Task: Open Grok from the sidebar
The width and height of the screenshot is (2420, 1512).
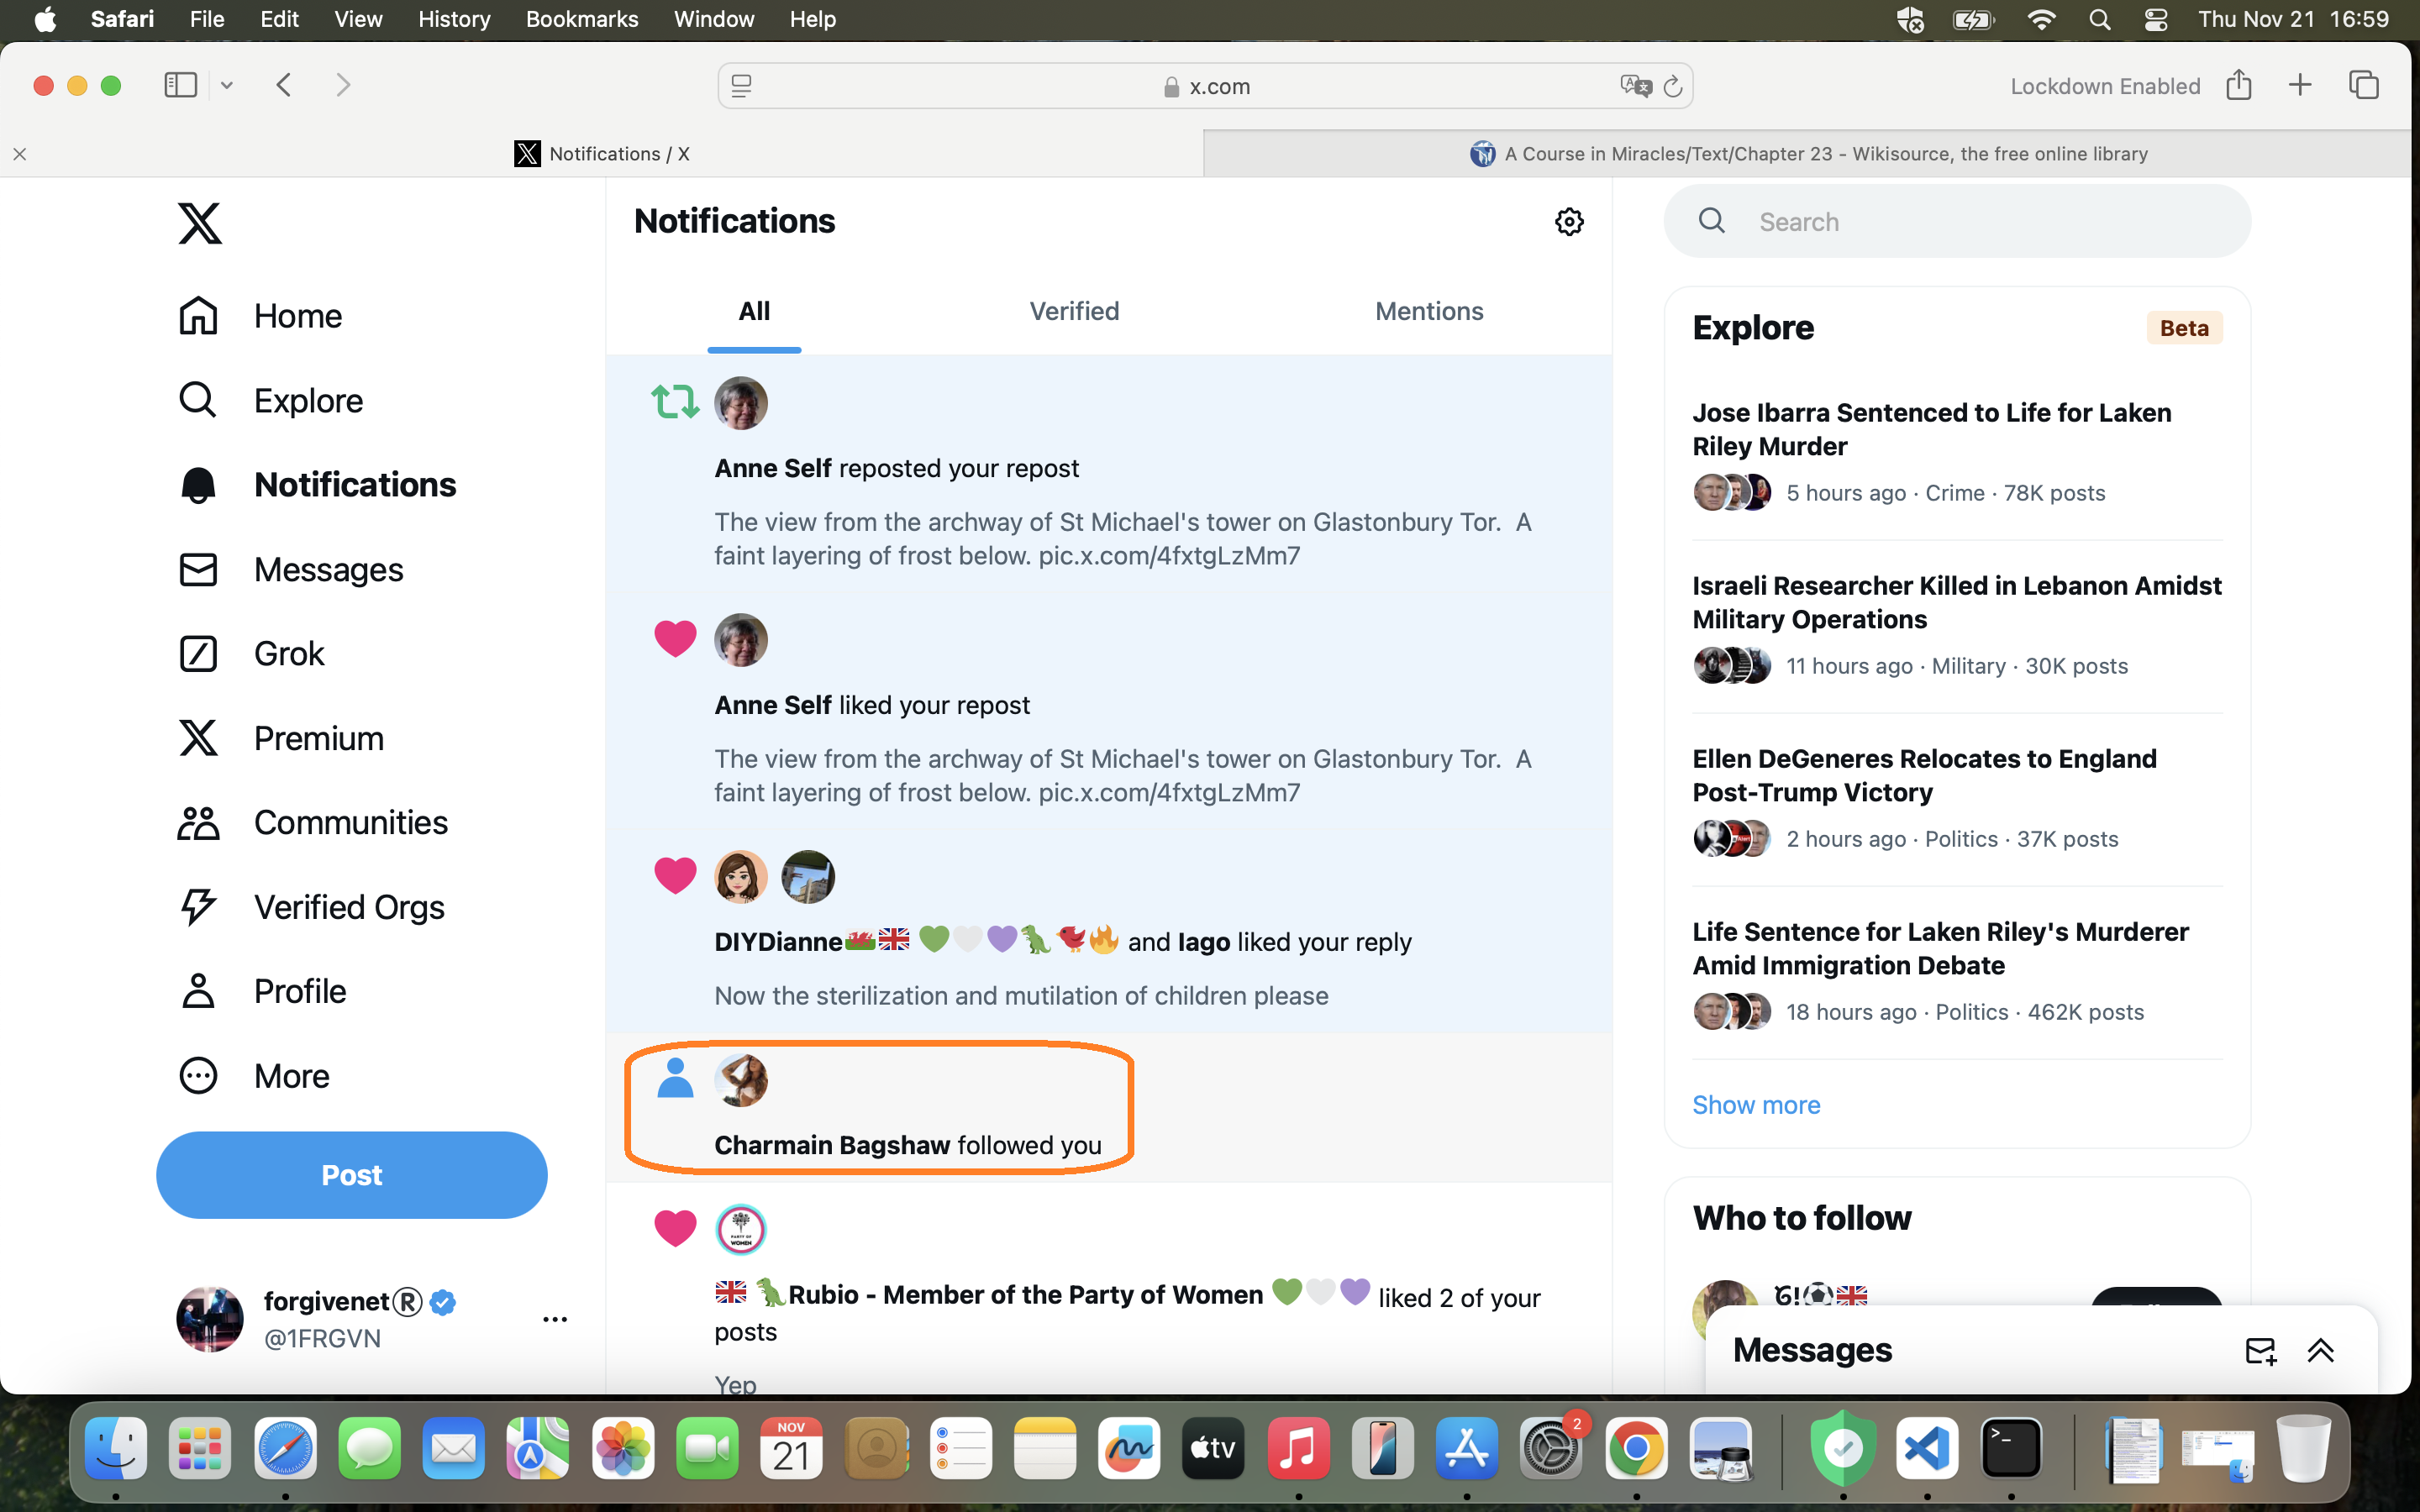Action: [x=251, y=653]
